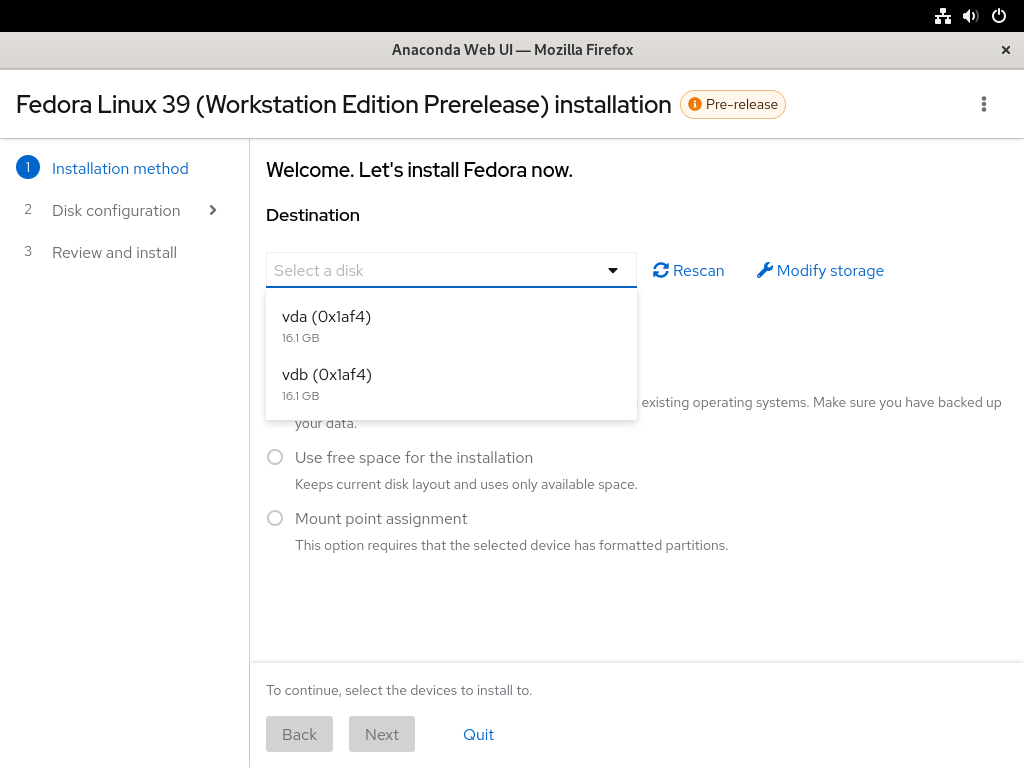
Task: Click the Next button
Action: pos(382,734)
